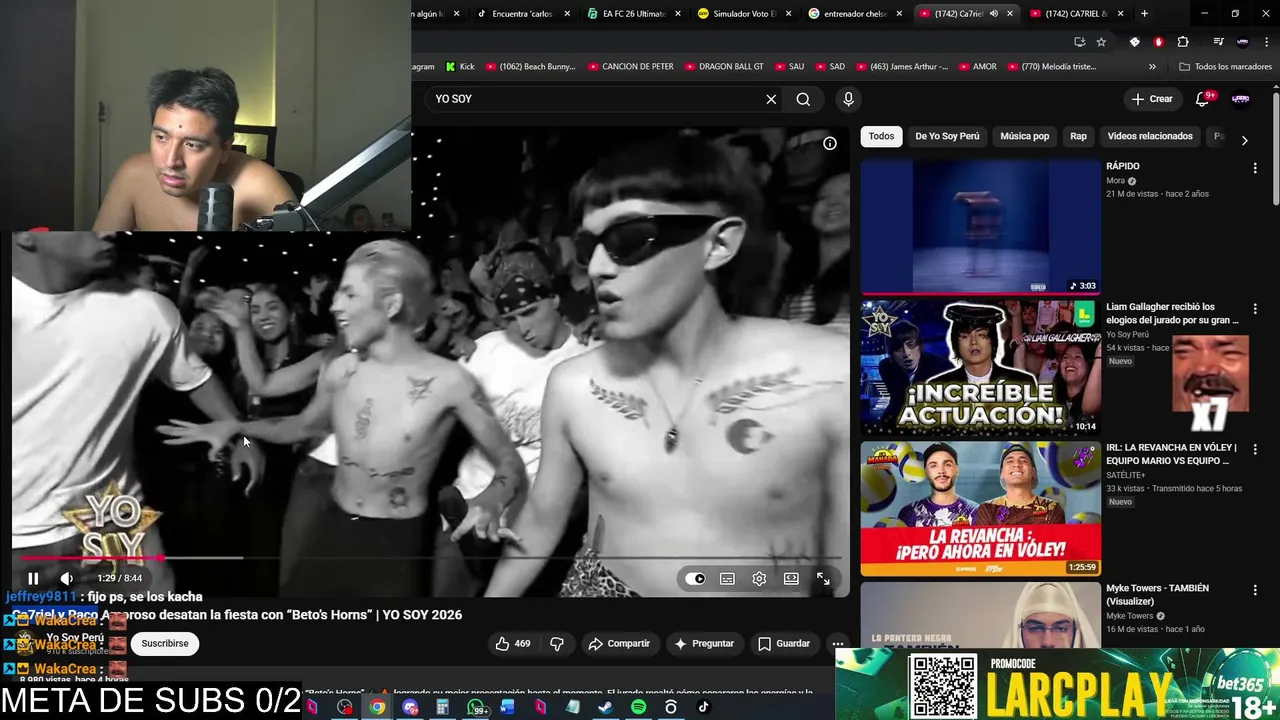1280x720 pixels.
Task: Show more filter chips with arrow
Action: pos(1244,140)
